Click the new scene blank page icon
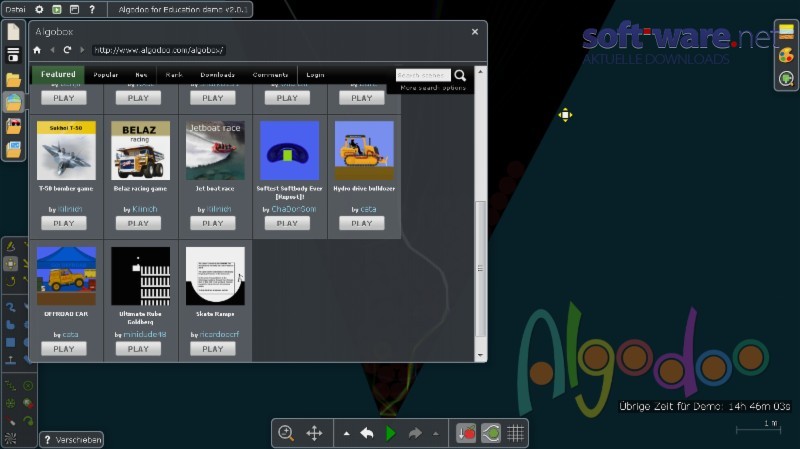 pyautogui.click(x=13, y=32)
